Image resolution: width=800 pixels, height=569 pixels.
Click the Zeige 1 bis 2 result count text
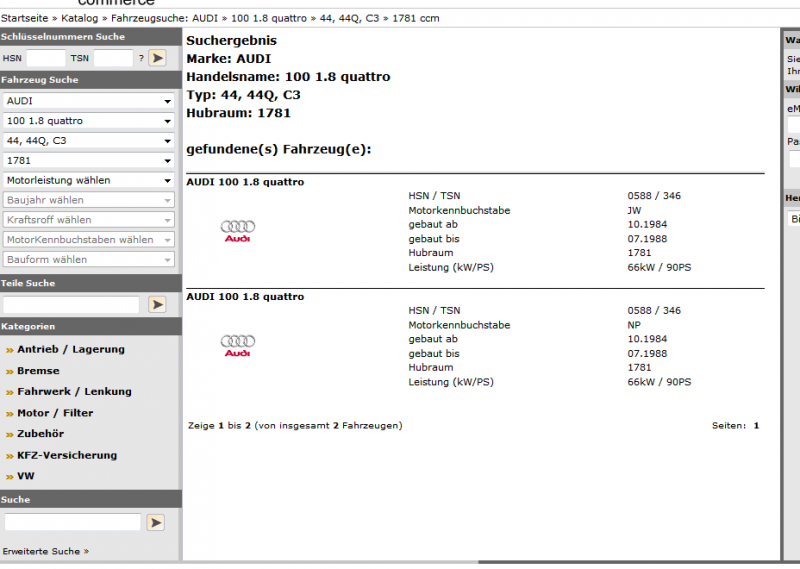tap(295, 426)
